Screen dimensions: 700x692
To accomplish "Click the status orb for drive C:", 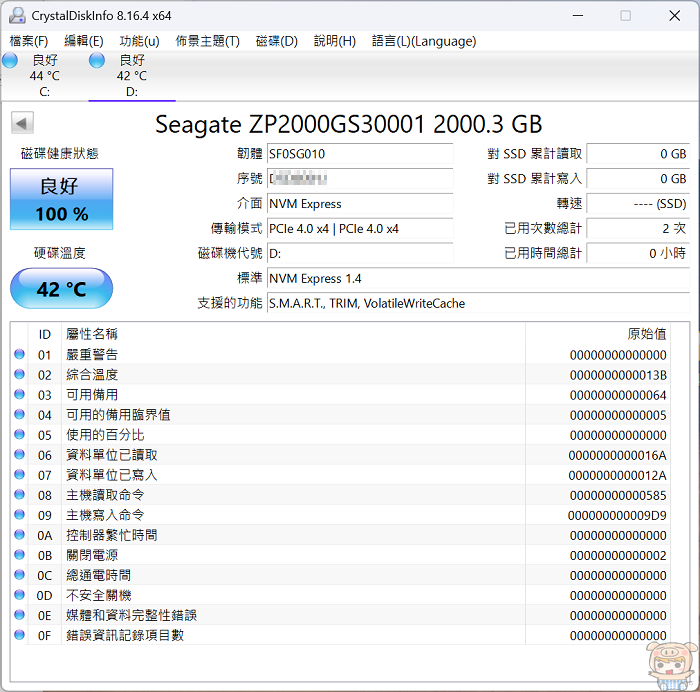I will tap(10, 61).
